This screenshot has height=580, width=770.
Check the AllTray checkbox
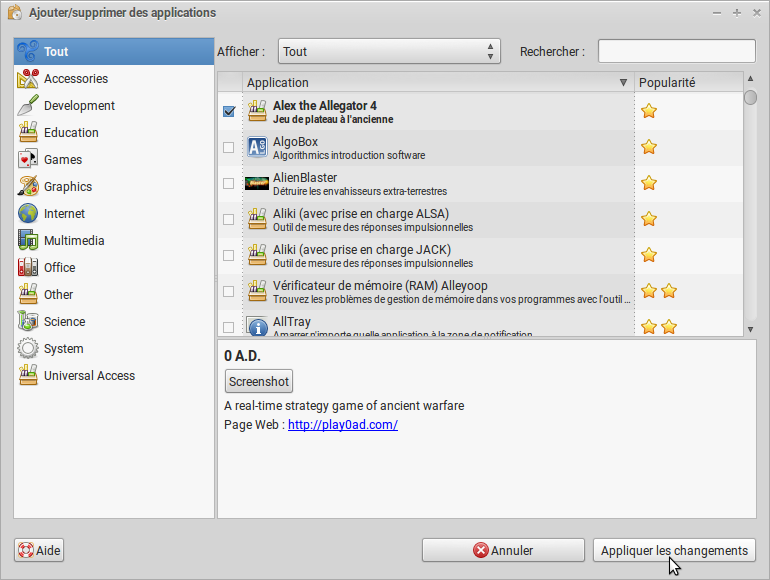(228, 327)
